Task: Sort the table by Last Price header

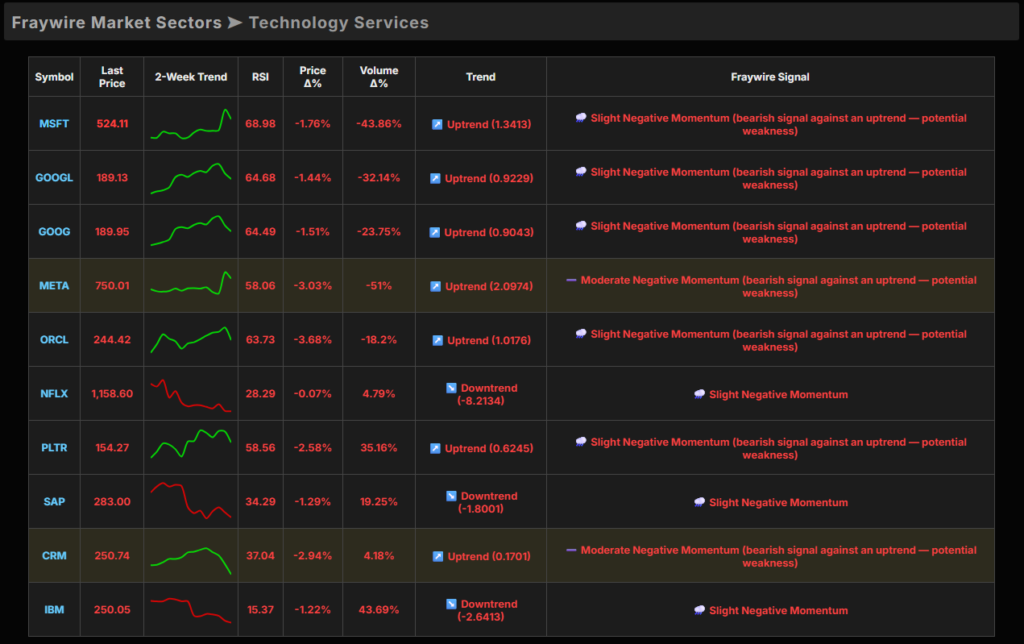Action: 112,77
